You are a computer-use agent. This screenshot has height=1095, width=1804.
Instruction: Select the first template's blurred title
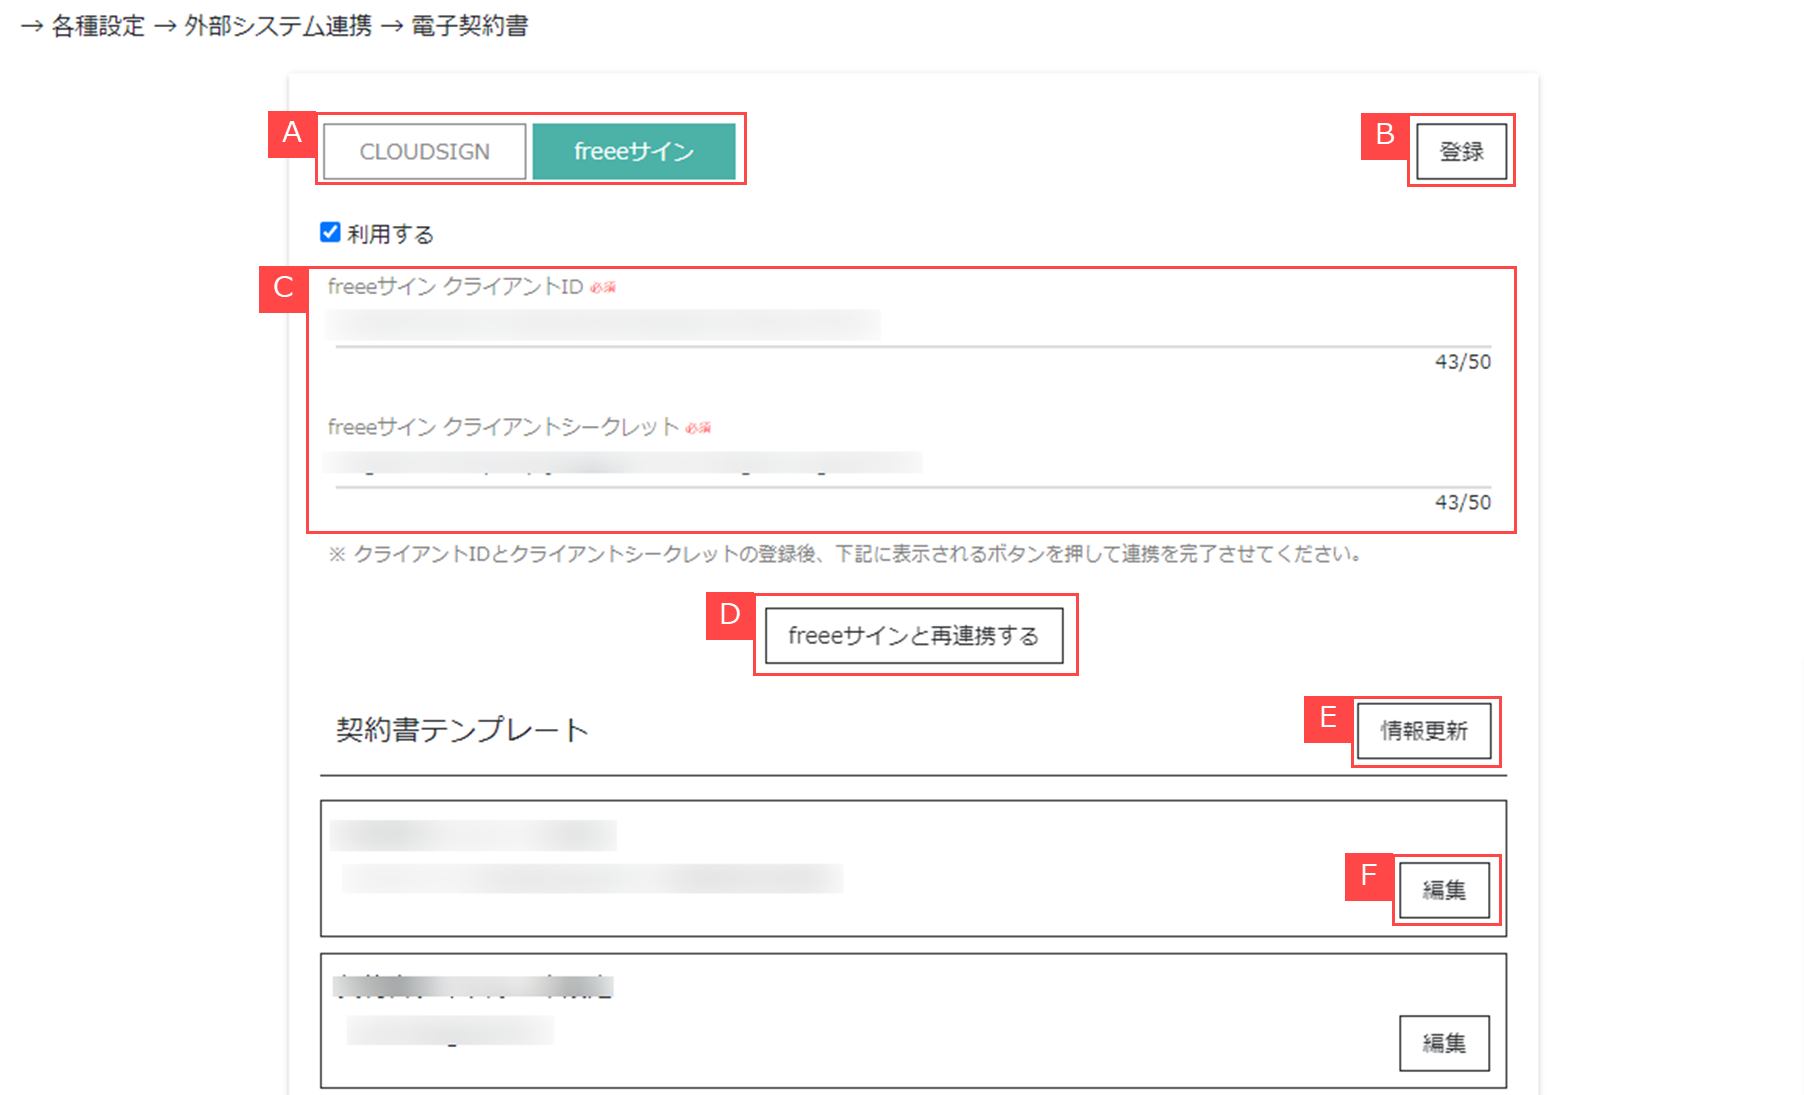click(x=473, y=835)
